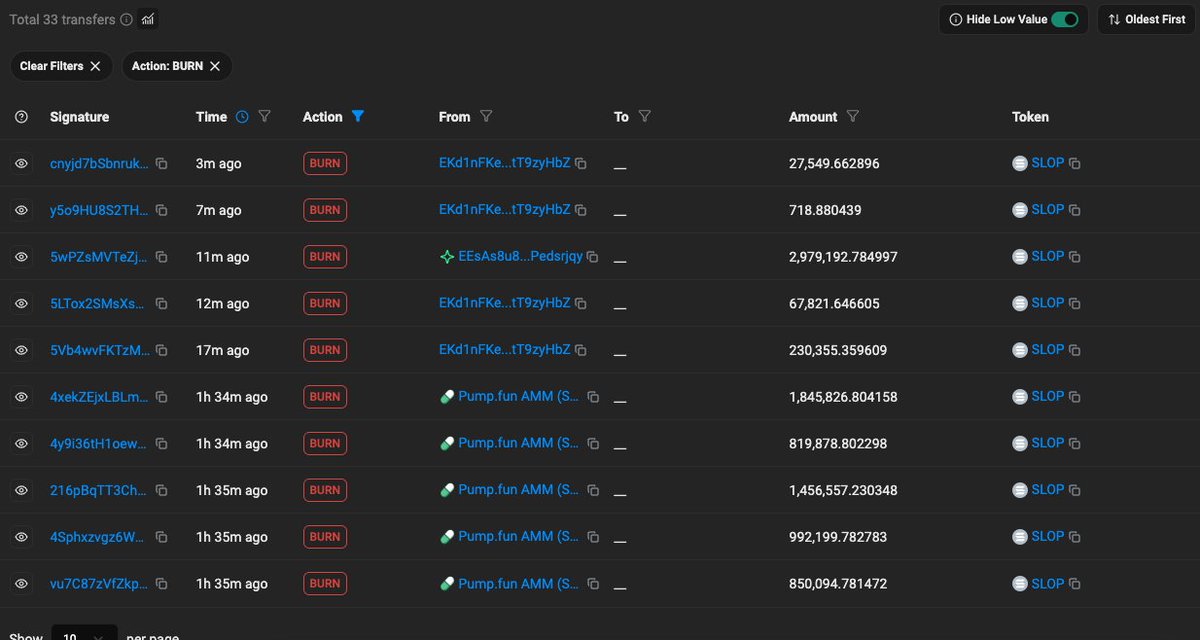Copy EKd1nFKe address in 12m ago row
The height and width of the screenshot is (640, 1200).
[x=581, y=303]
